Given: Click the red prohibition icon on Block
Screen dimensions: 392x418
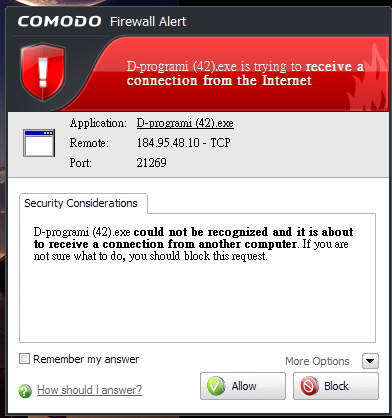Looking at the screenshot, I should [x=309, y=386].
